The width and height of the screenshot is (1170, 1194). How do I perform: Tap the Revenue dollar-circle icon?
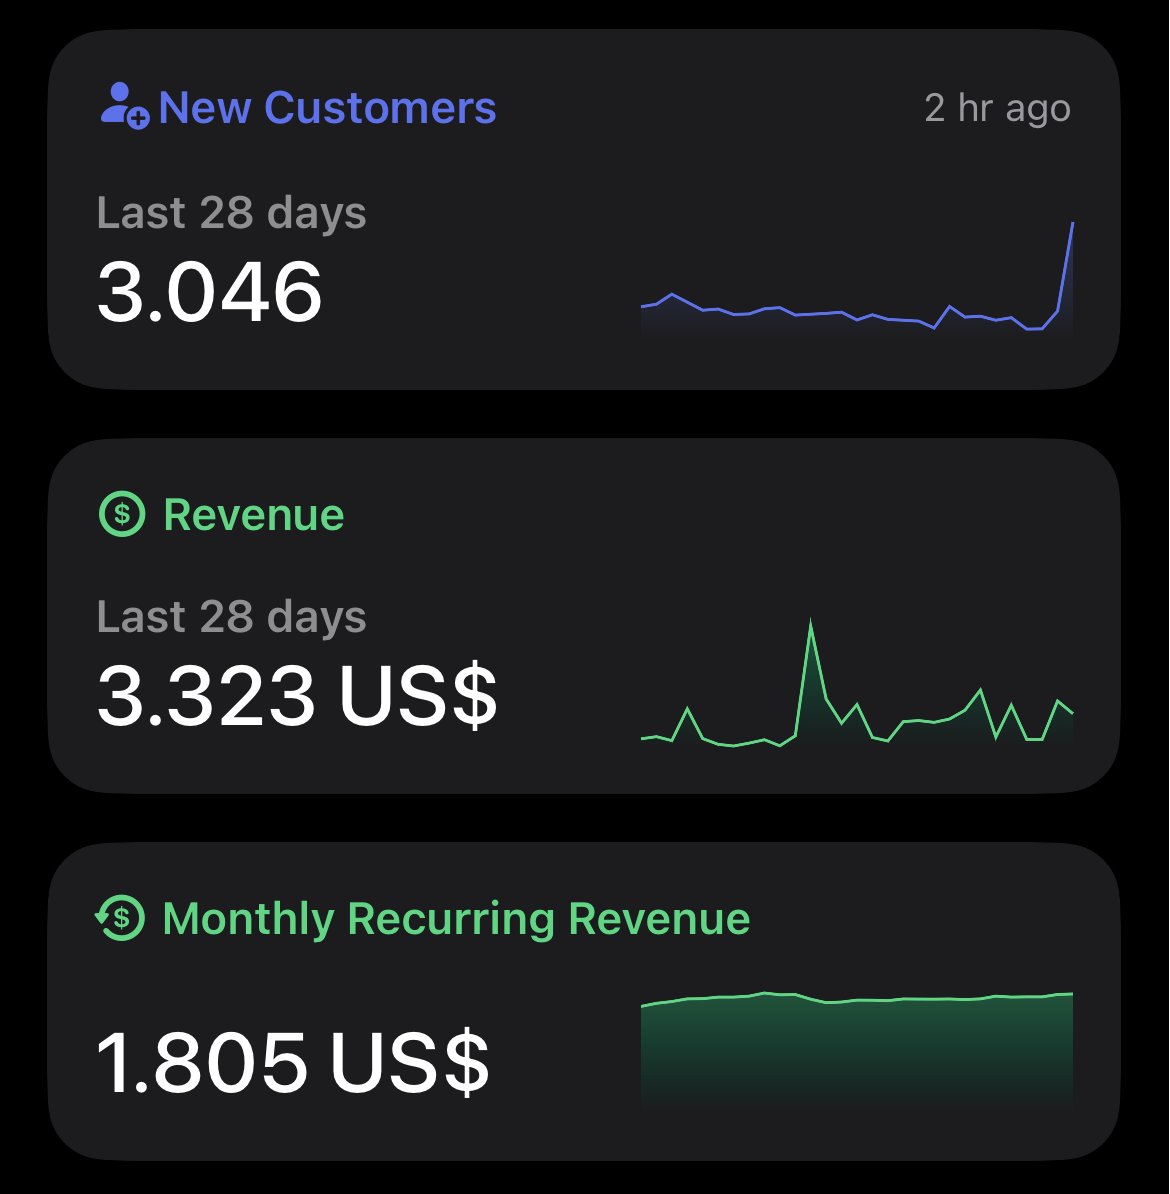pos(122,514)
